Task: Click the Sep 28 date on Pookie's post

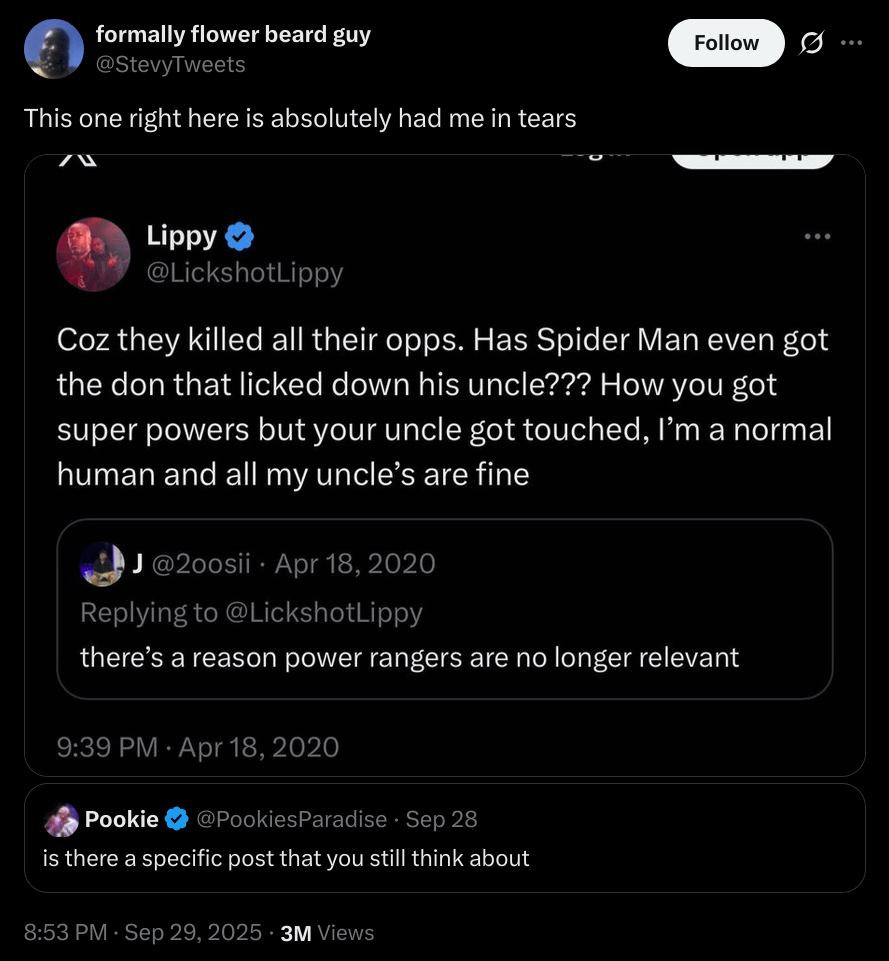Action: [x=441, y=820]
